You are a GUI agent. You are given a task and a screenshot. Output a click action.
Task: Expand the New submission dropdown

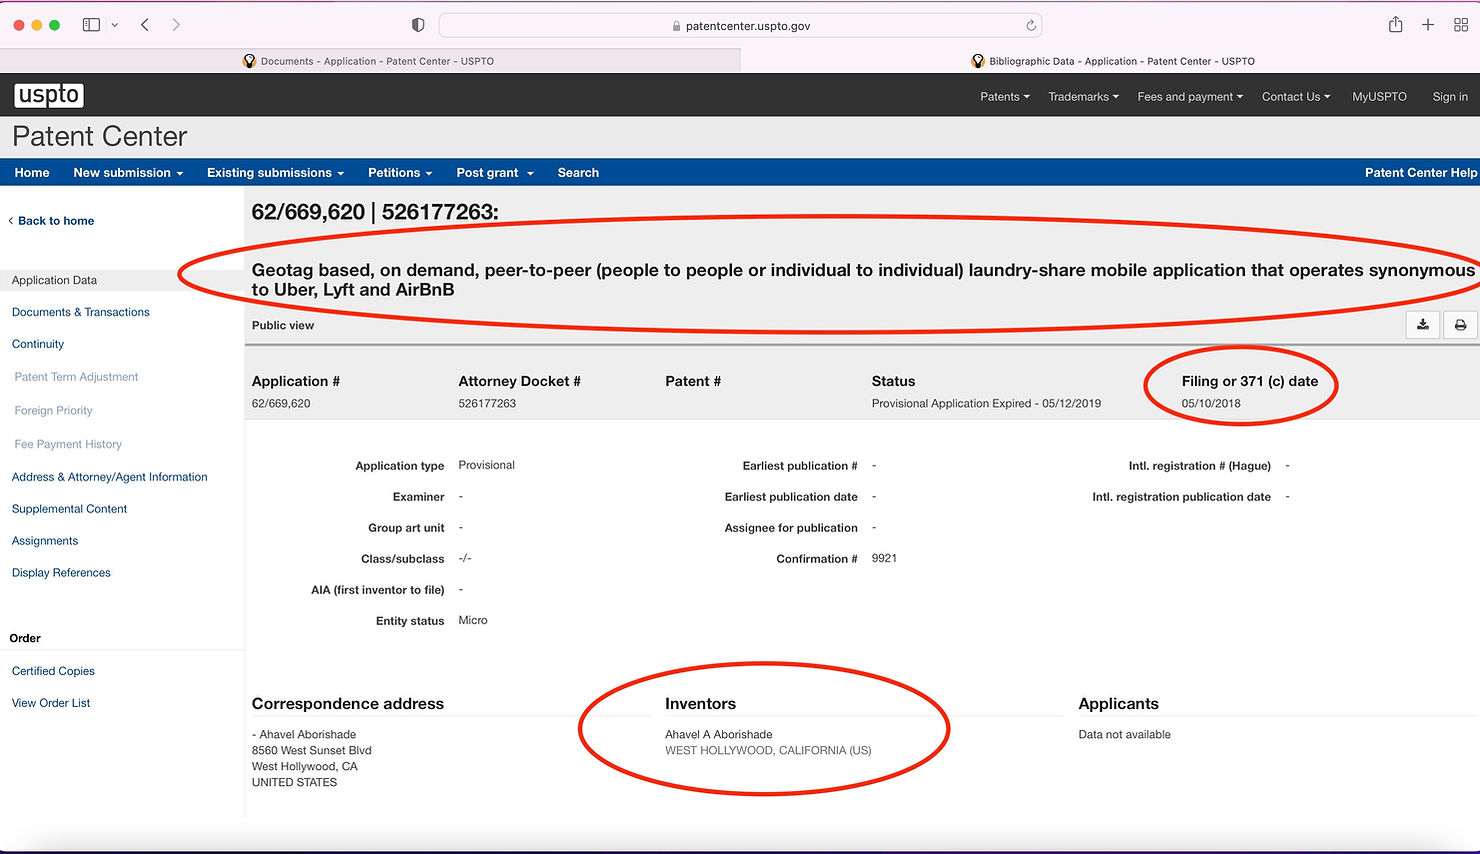pyautogui.click(x=128, y=173)
